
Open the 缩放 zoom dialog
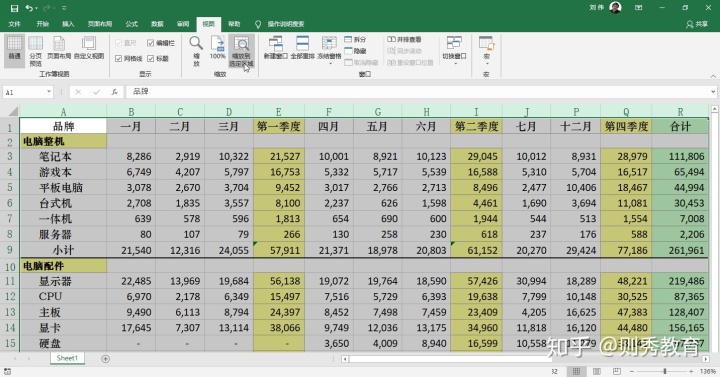pos(196,51)
